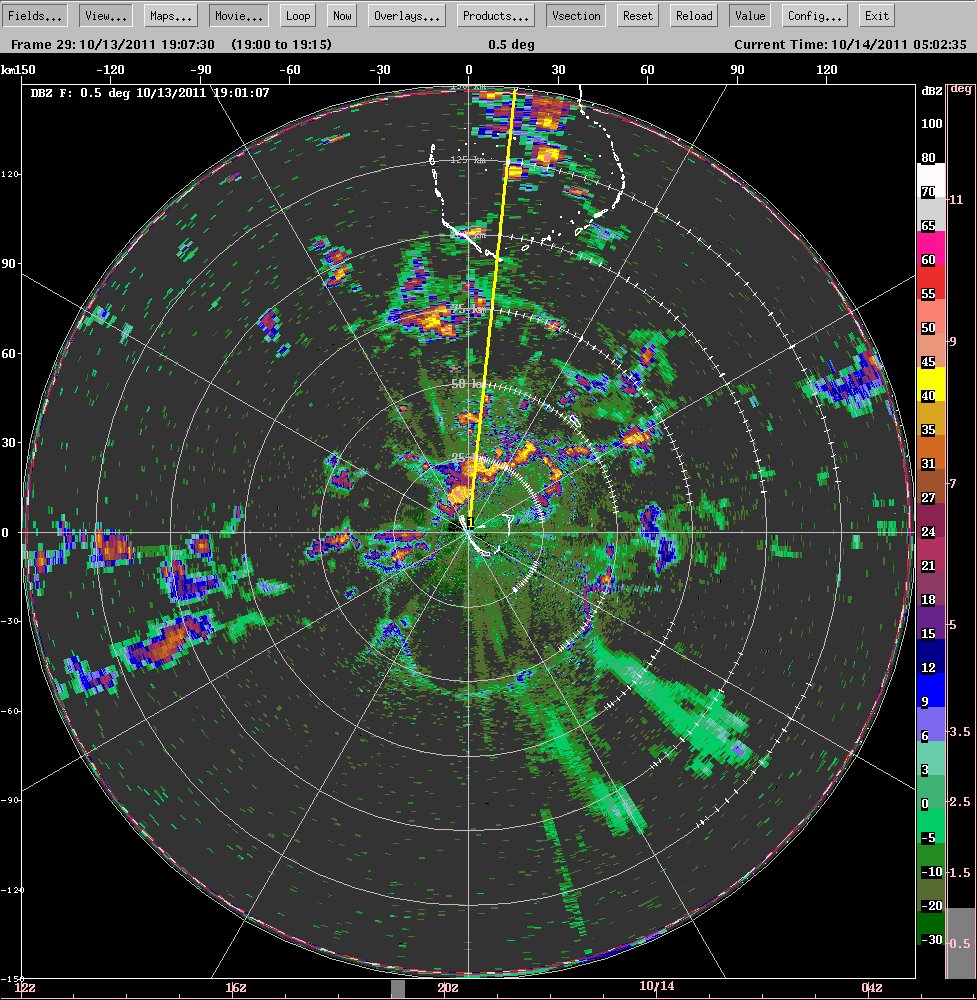This screenshot has height=1000, width=977.
Task: Open the Fields... menu
Action: click(35, 16)
